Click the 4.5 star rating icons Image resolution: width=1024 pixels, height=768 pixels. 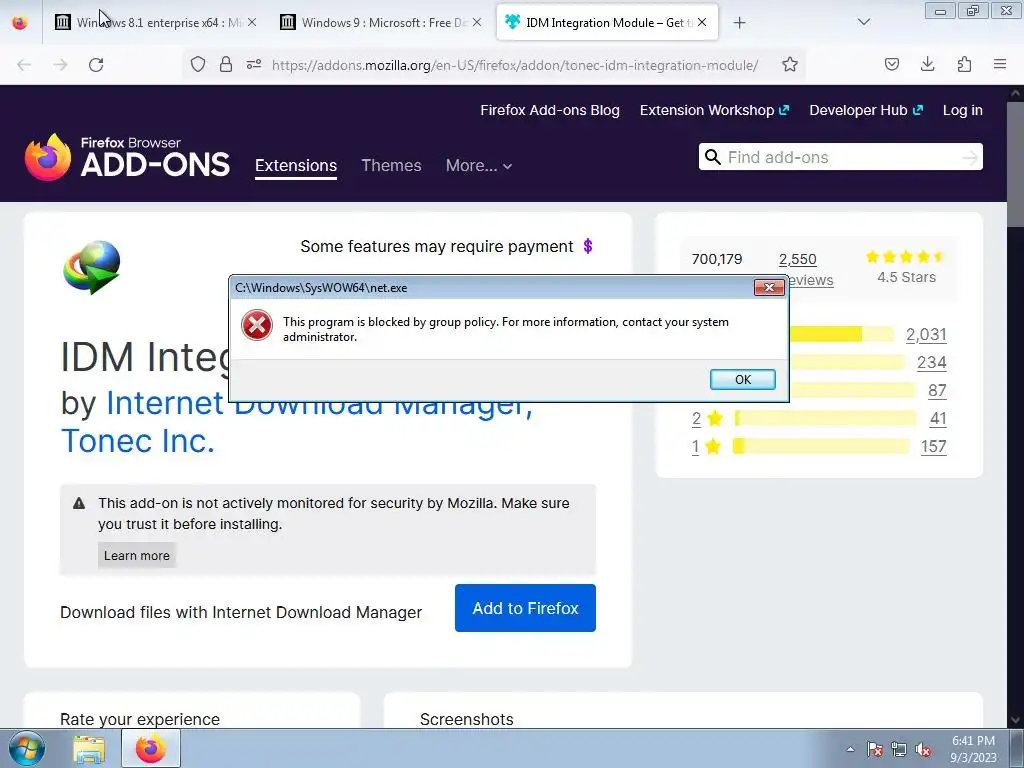(x=905, y=257)
